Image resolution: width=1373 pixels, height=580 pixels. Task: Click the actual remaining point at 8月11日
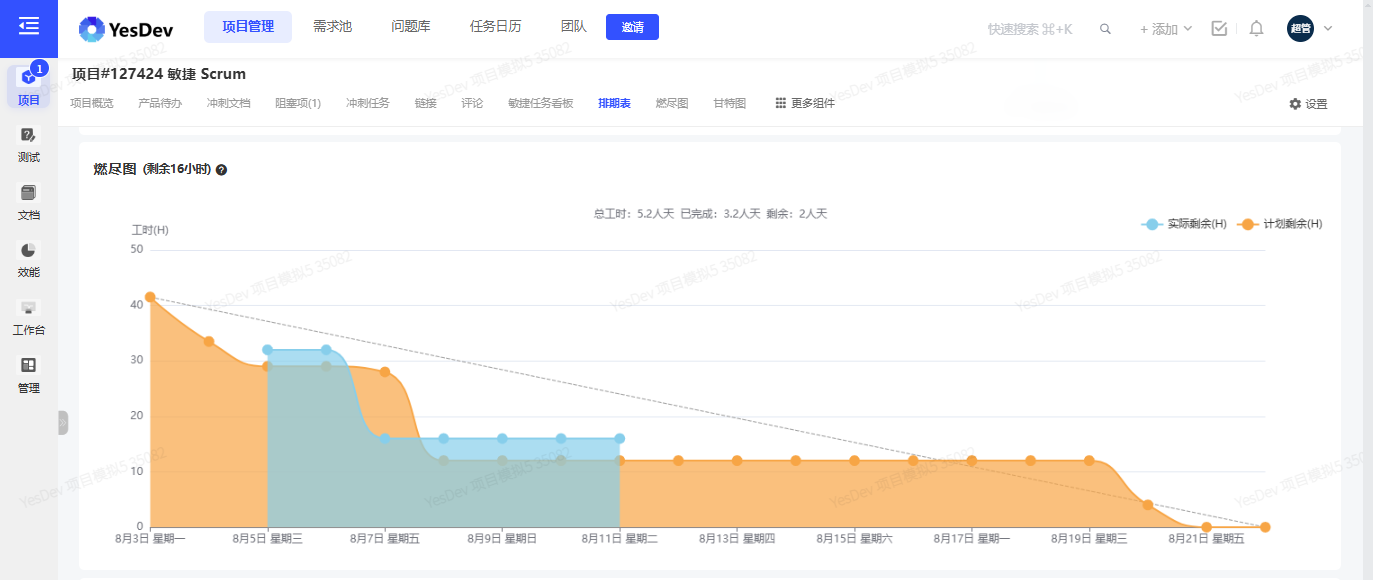coord(620,438)
